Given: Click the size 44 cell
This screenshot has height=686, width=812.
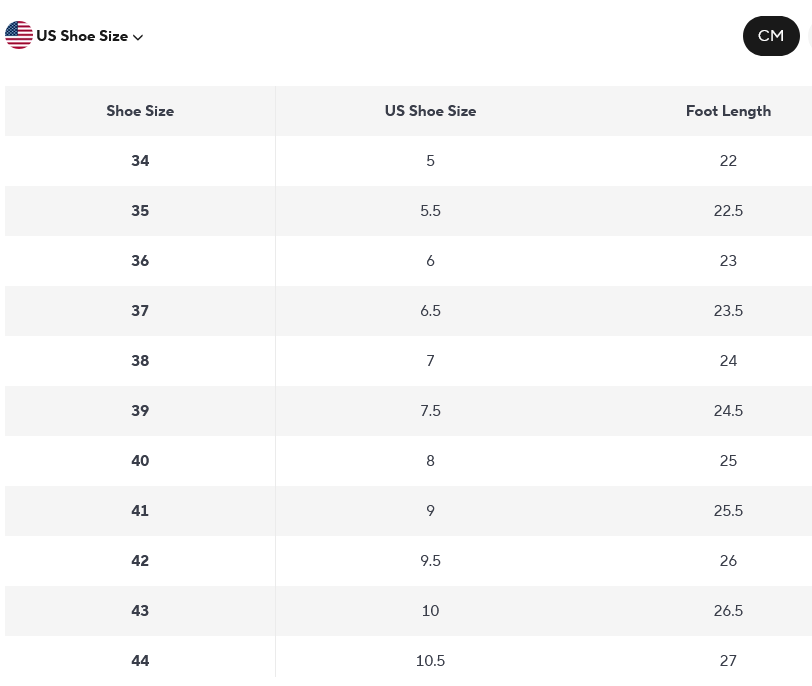Looking at the screenshot, I should click(x=140, y=661).
